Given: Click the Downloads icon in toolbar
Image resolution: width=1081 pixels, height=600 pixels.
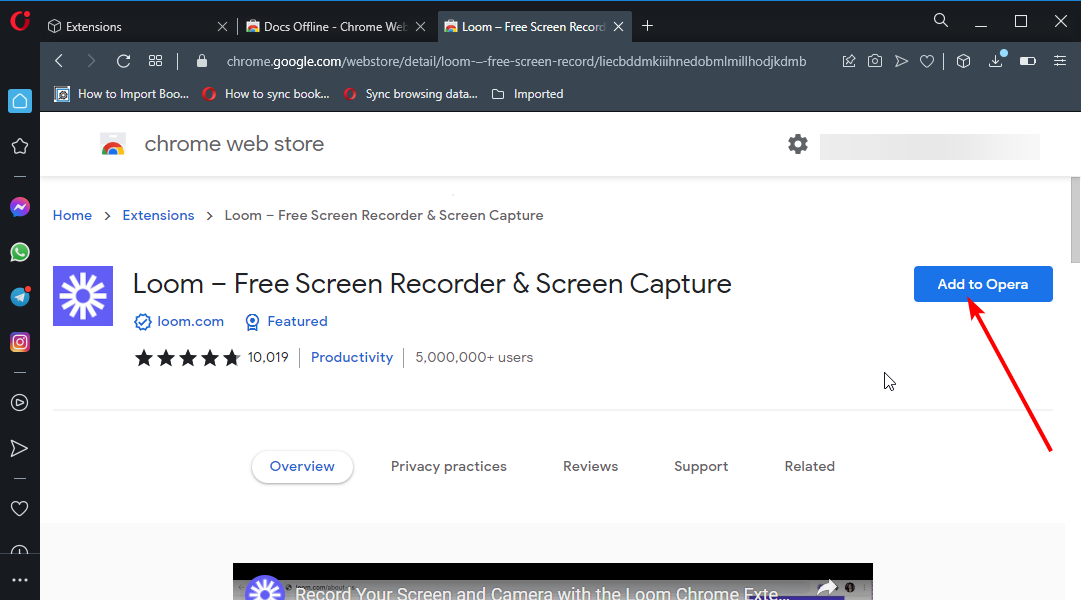Looking at the screenshot, I should click(995, 61).
